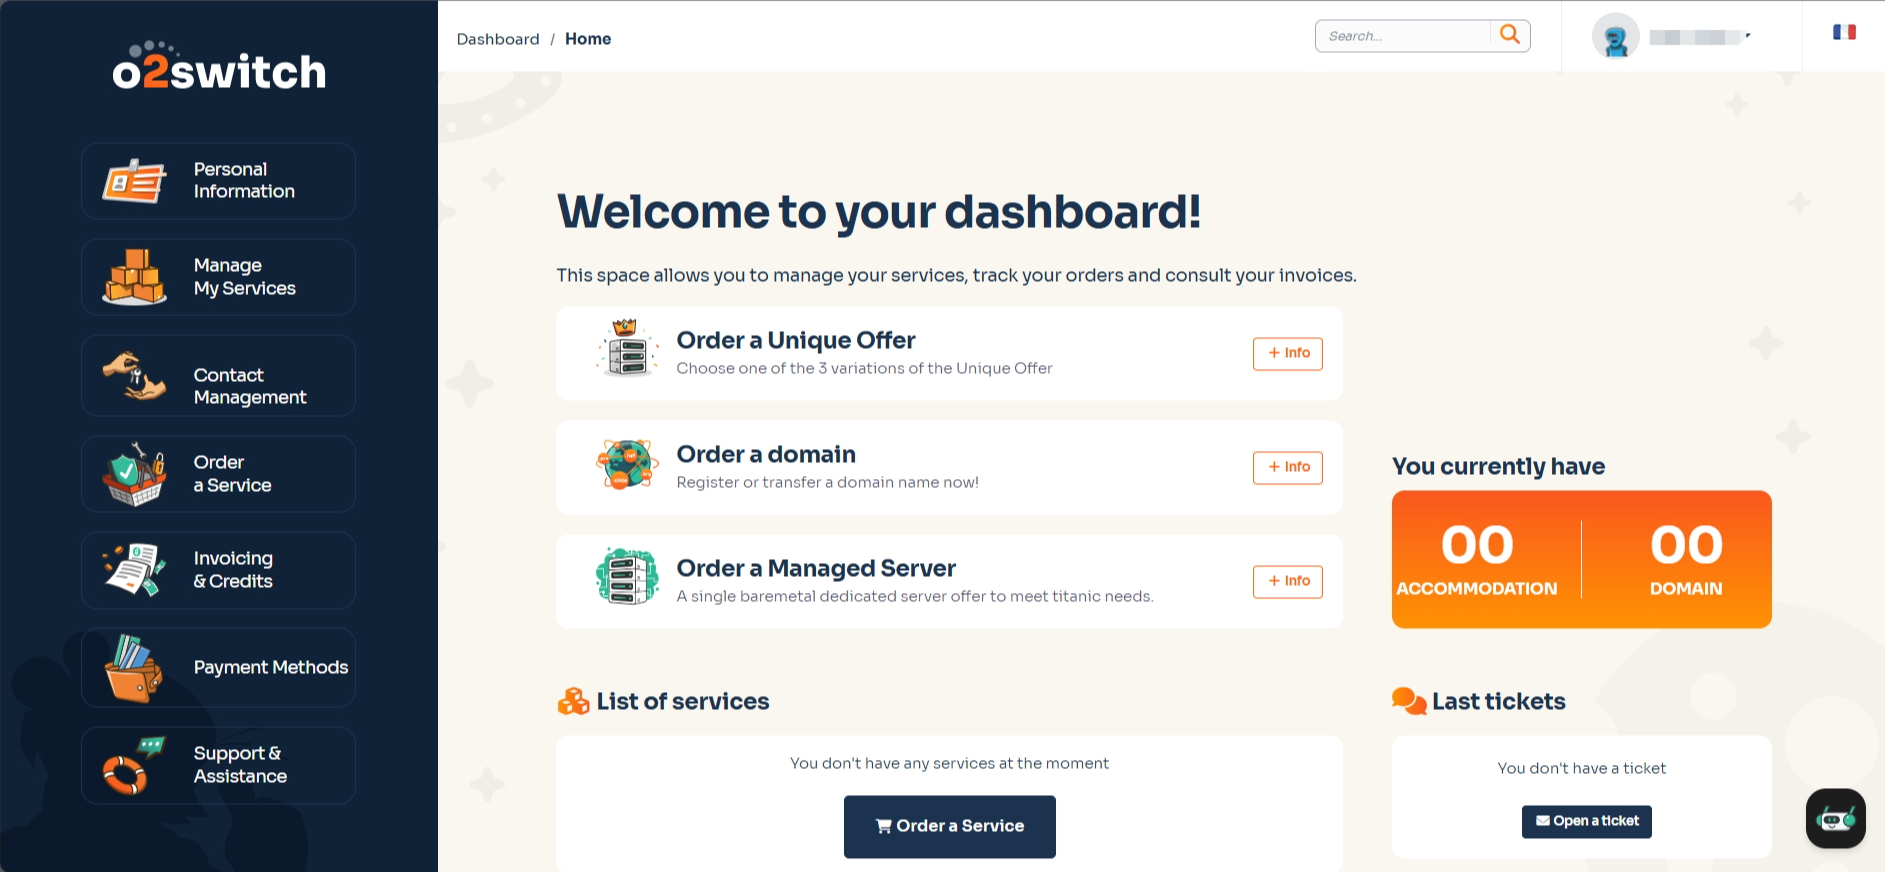Click 'You don't have a ticket' text

1582,768
